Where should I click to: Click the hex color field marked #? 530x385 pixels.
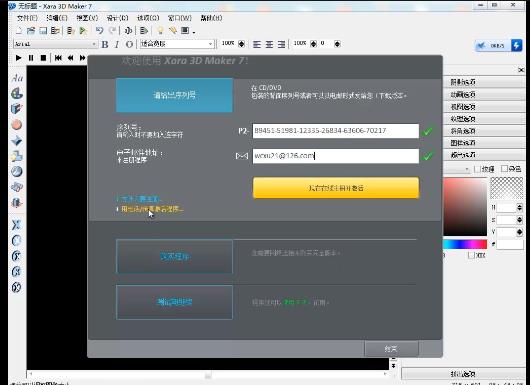pos(510,244)
